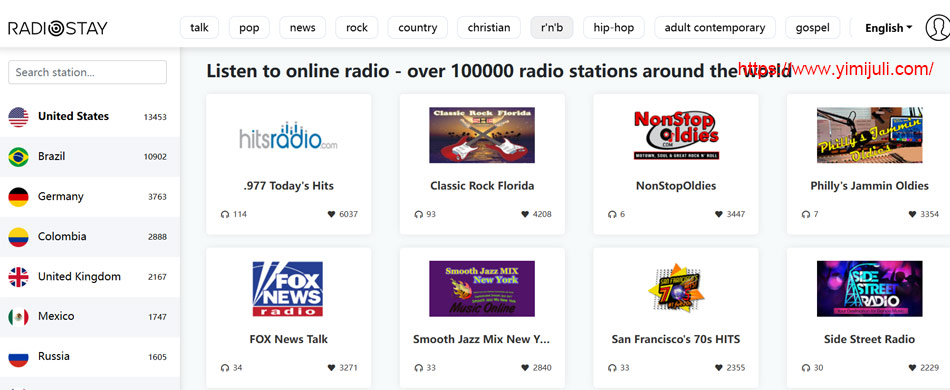Click headphones listener icon on FOX News Talk
950x390 pixels.
(225, 368)
